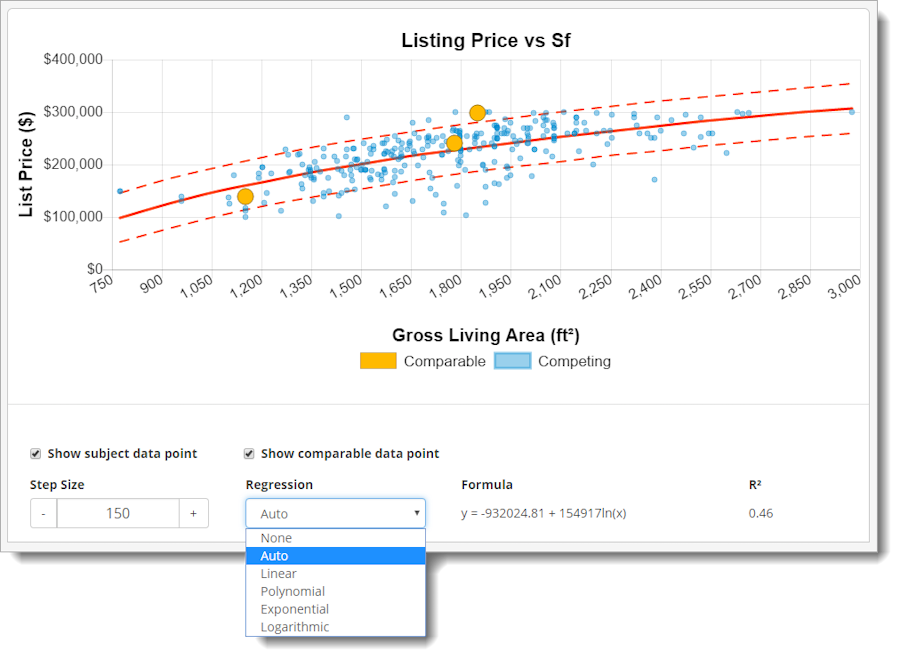Click the Competing legend label

575,361
